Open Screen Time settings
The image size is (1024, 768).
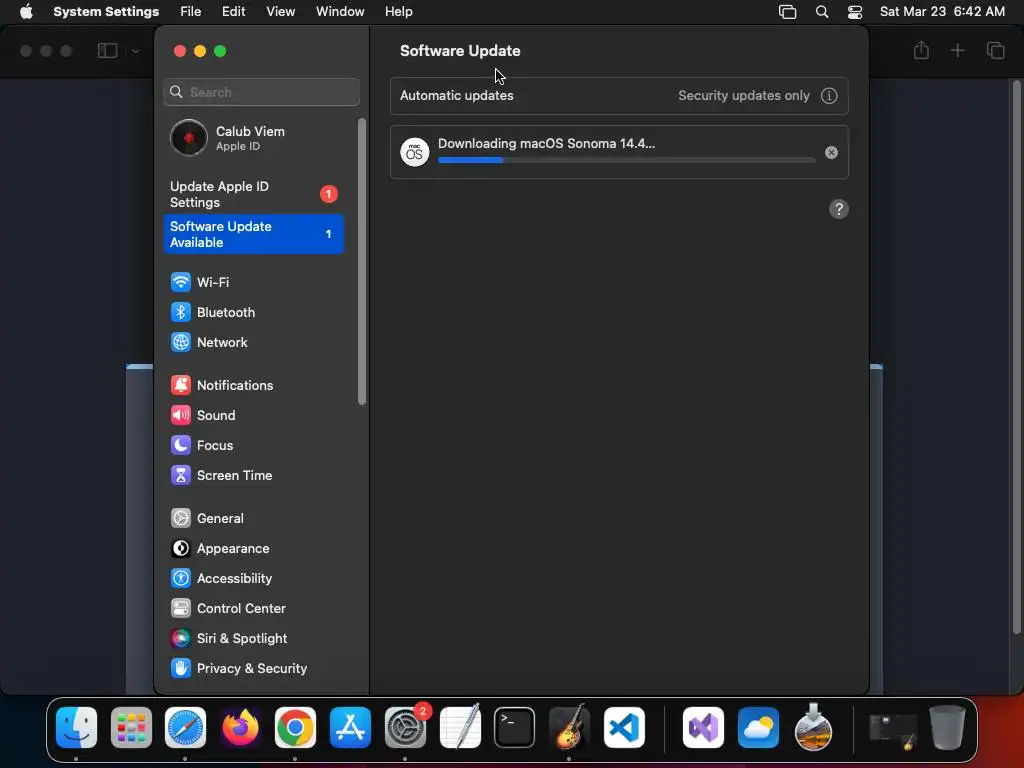tap(253, 475)
